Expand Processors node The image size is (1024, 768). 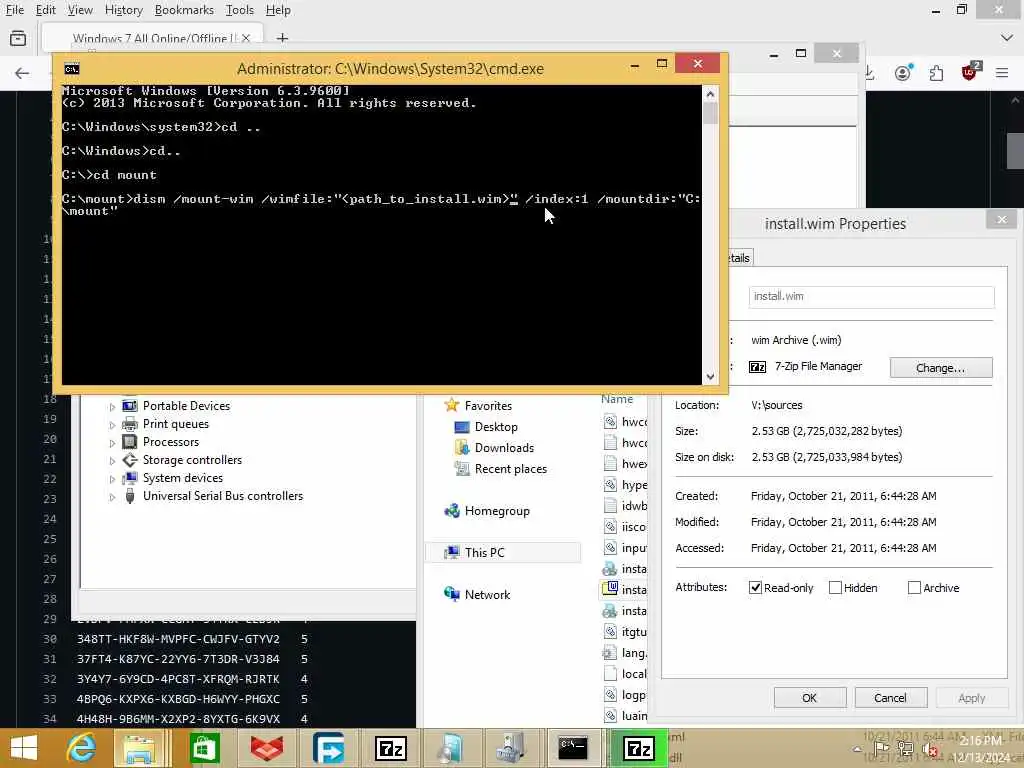pos(112,443)
